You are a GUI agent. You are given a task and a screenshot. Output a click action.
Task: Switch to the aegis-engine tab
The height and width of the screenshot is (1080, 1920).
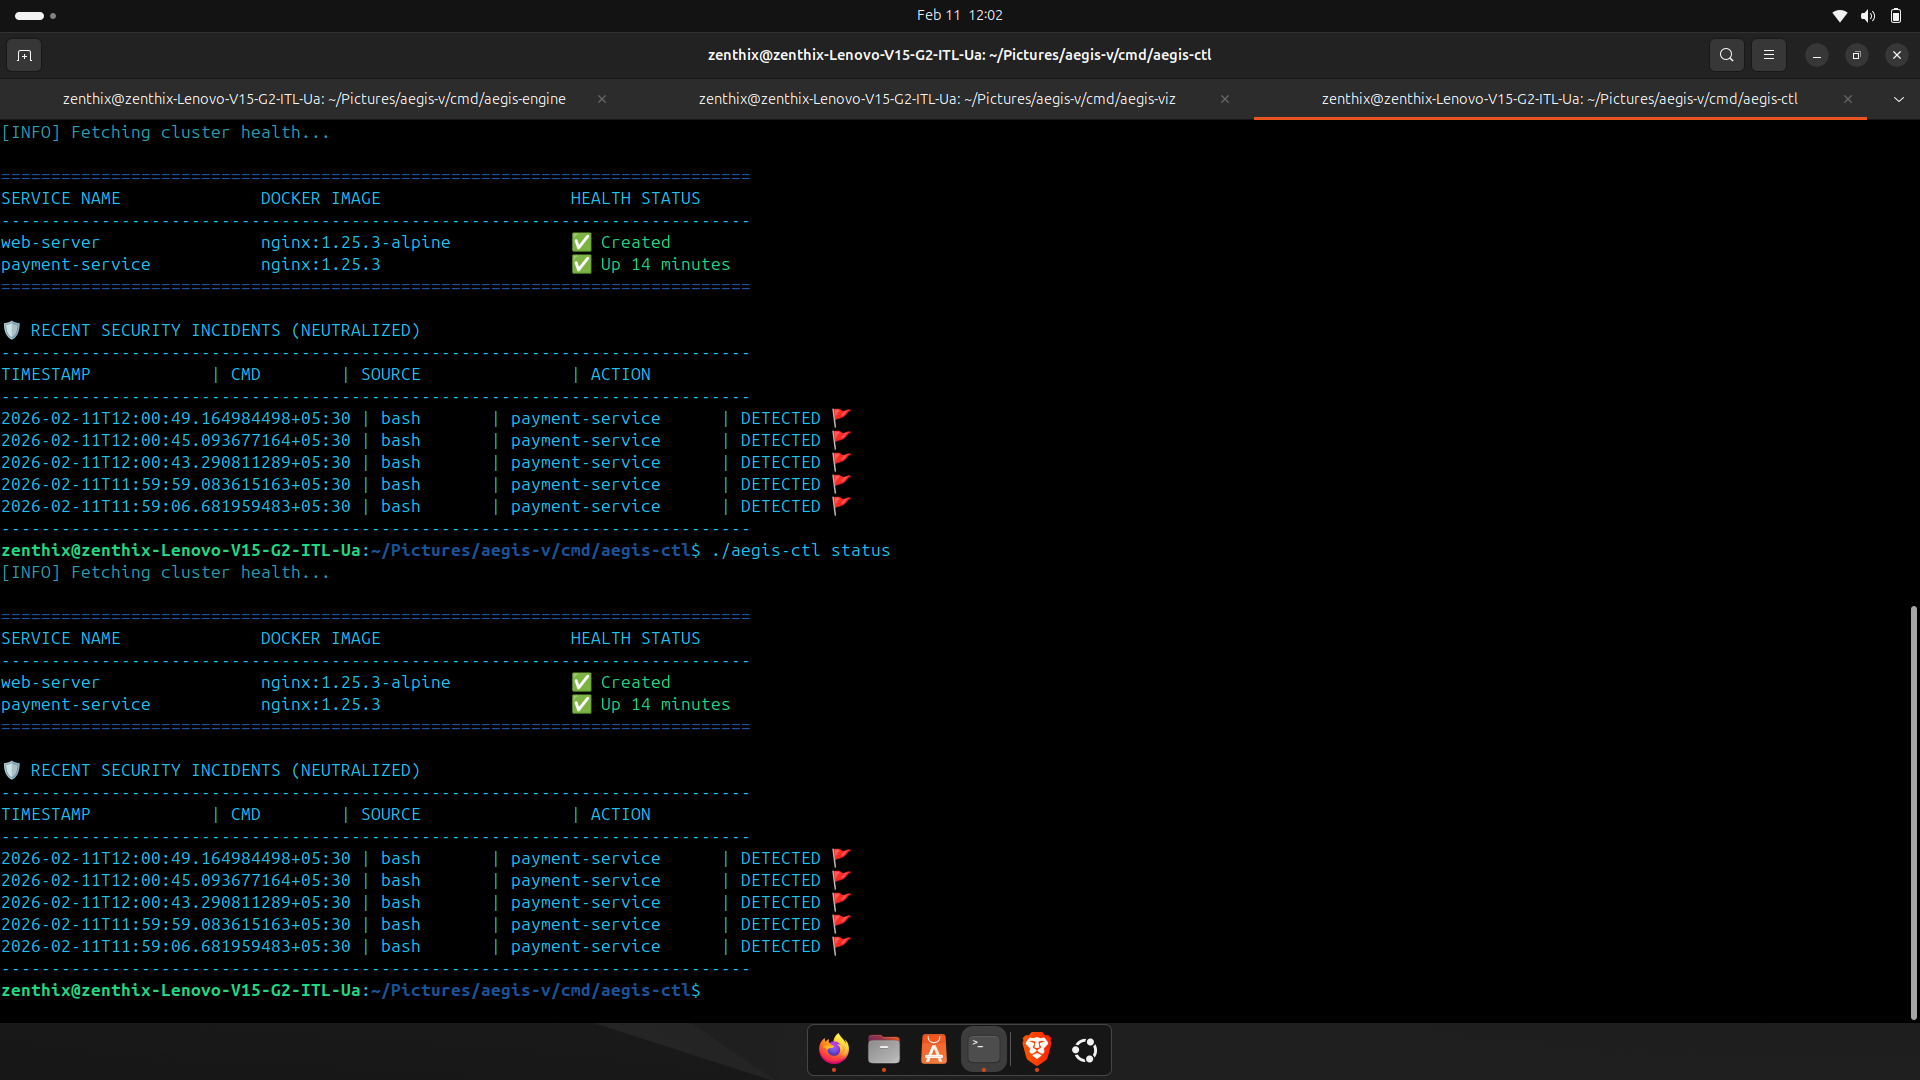[x=314, y=99]
